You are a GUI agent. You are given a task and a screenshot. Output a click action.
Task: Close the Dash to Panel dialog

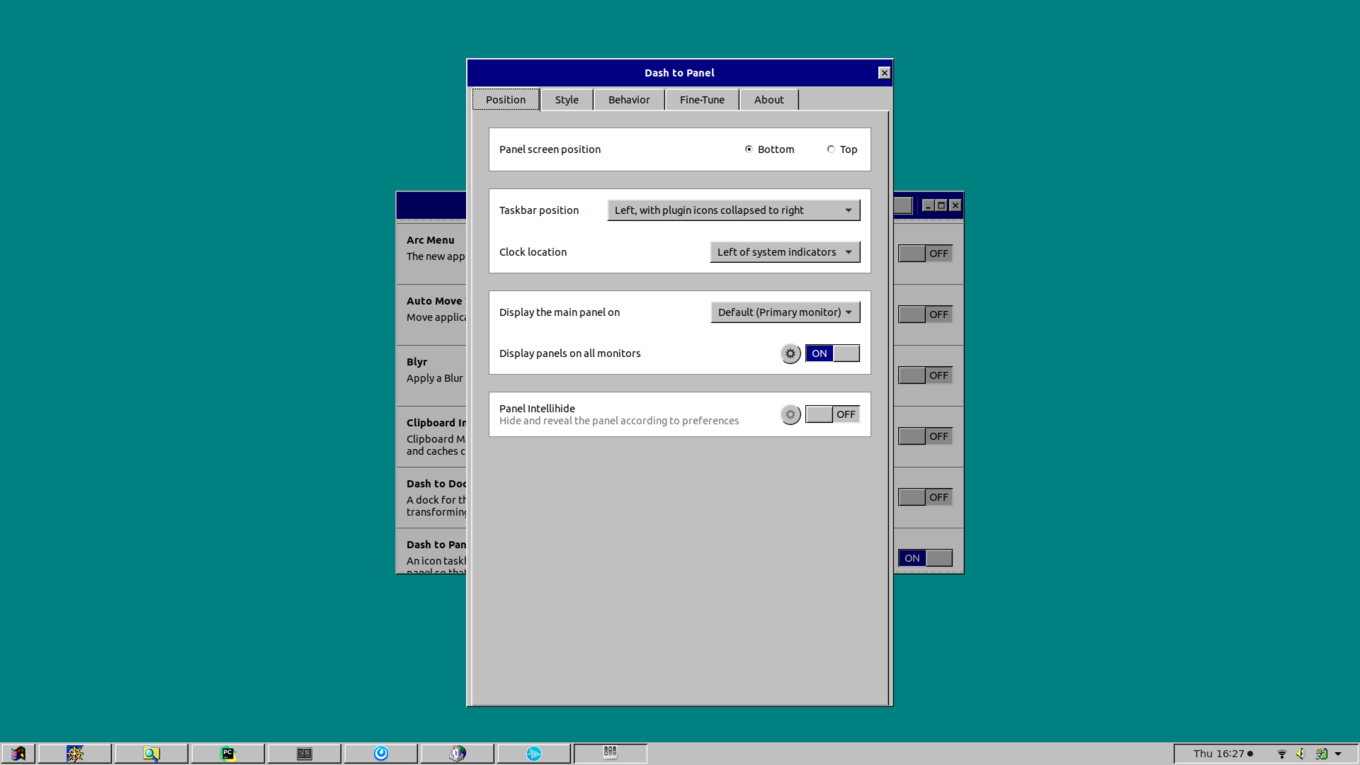(884, 73)
